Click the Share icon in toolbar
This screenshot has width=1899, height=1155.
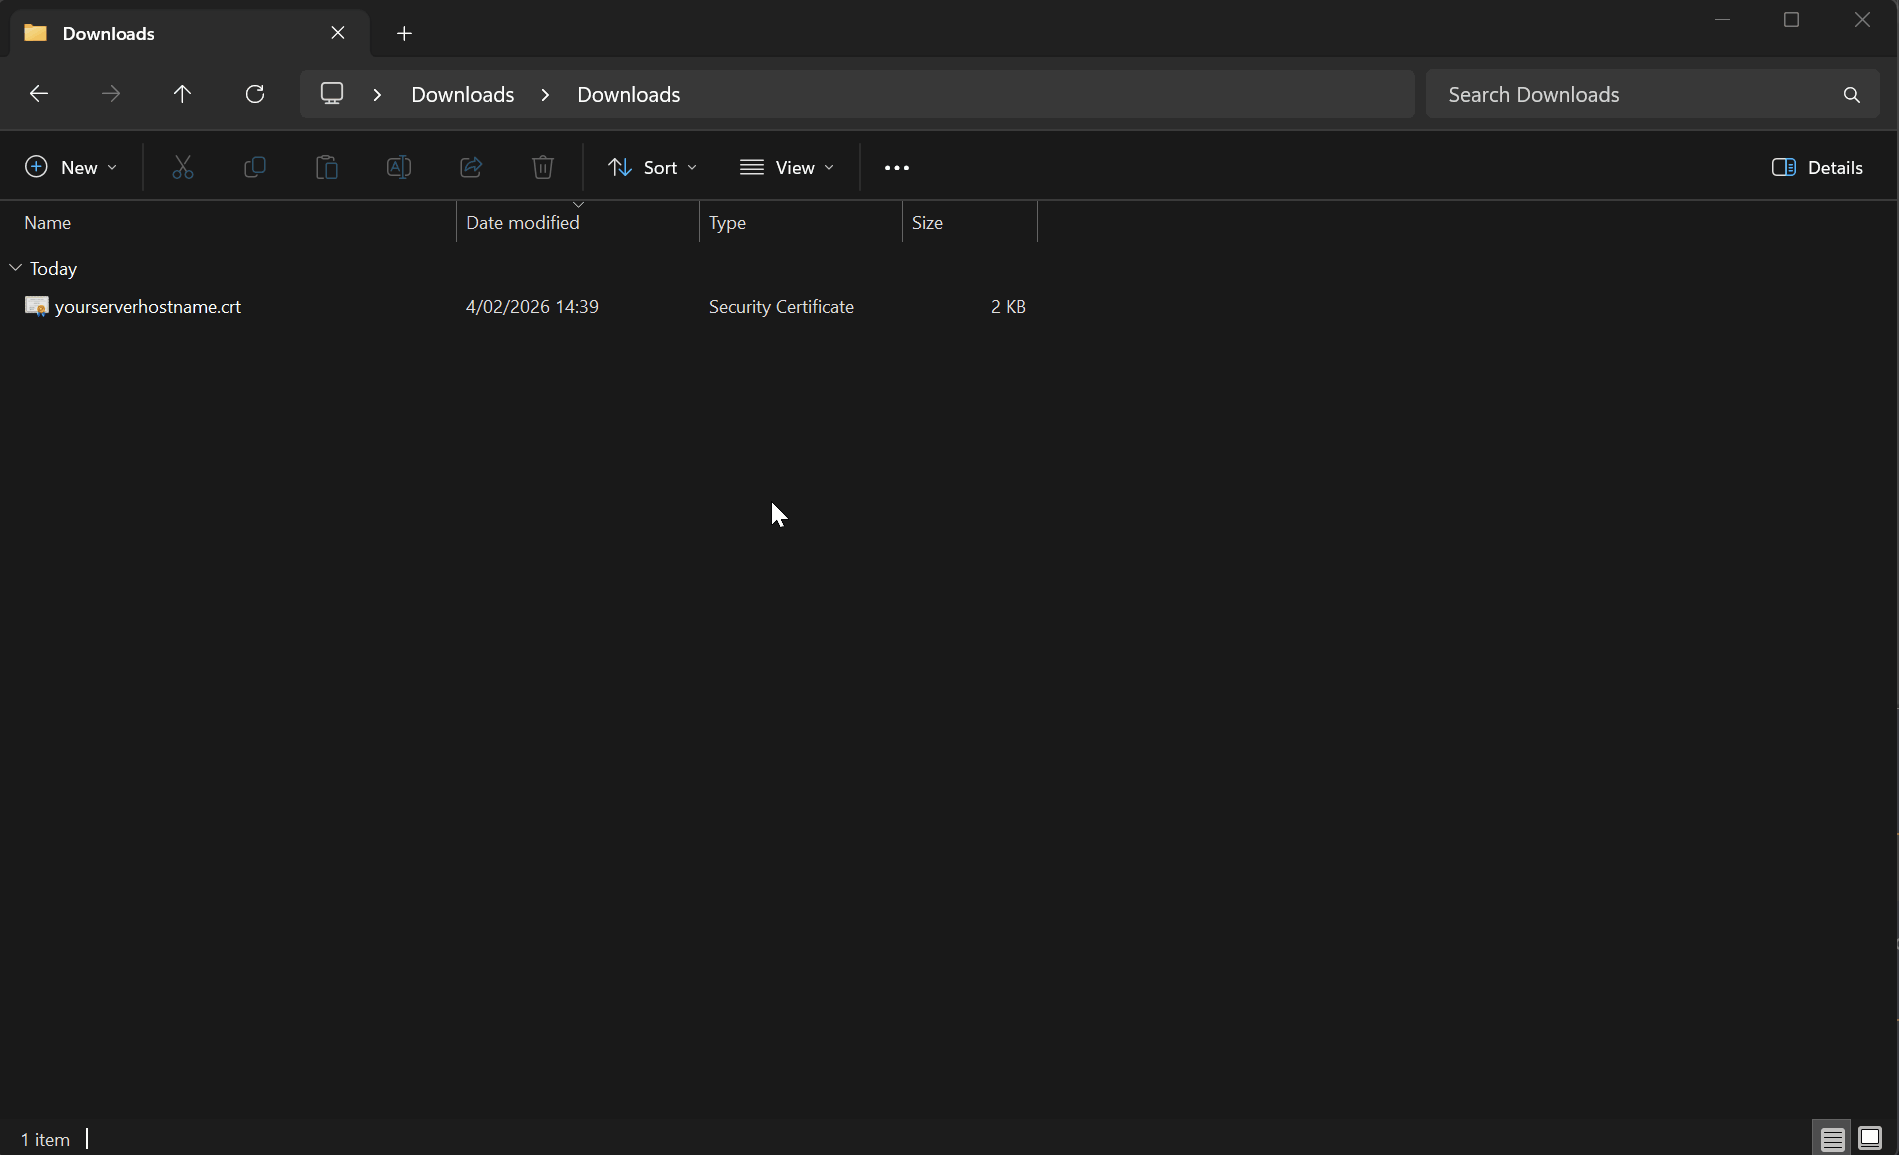[471, 167]
